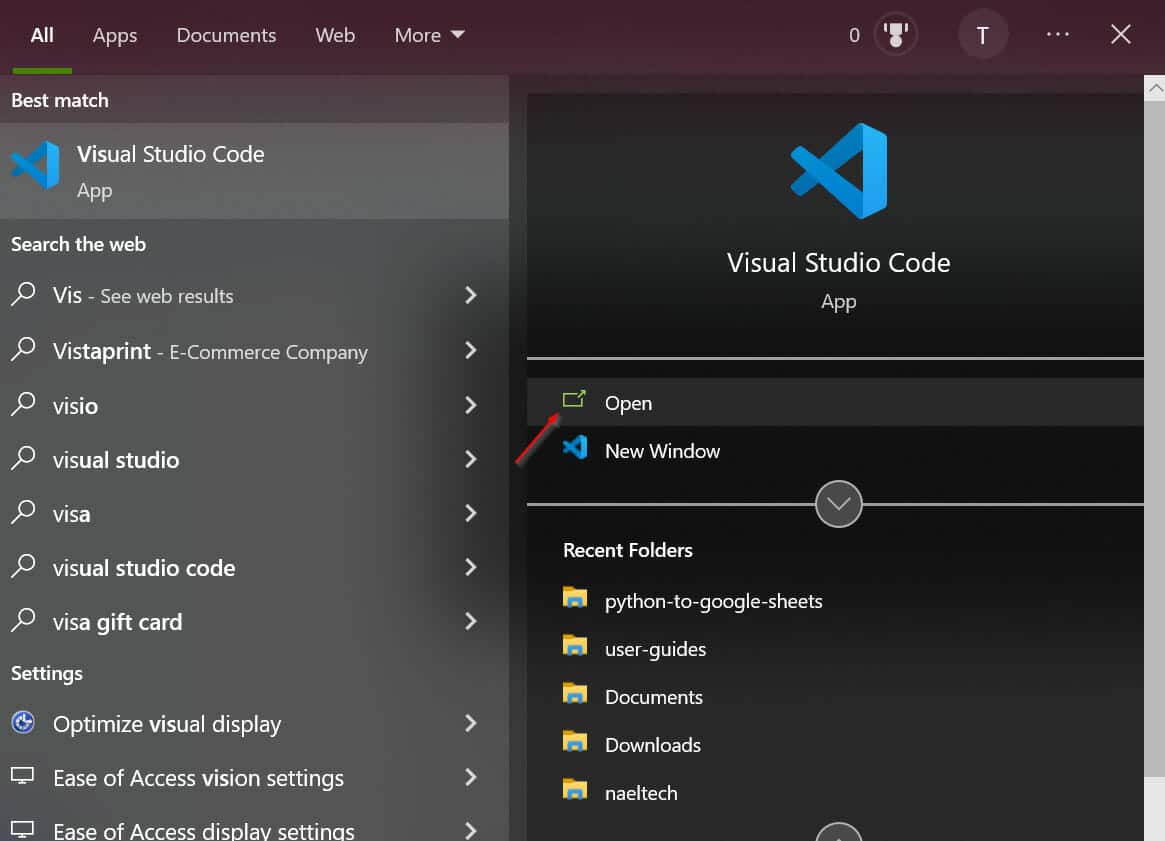The width and height of the screenshot is (1165, 841).
Task: Click search icon beside 'visa gift card'
Action: (x=23, y=620)
